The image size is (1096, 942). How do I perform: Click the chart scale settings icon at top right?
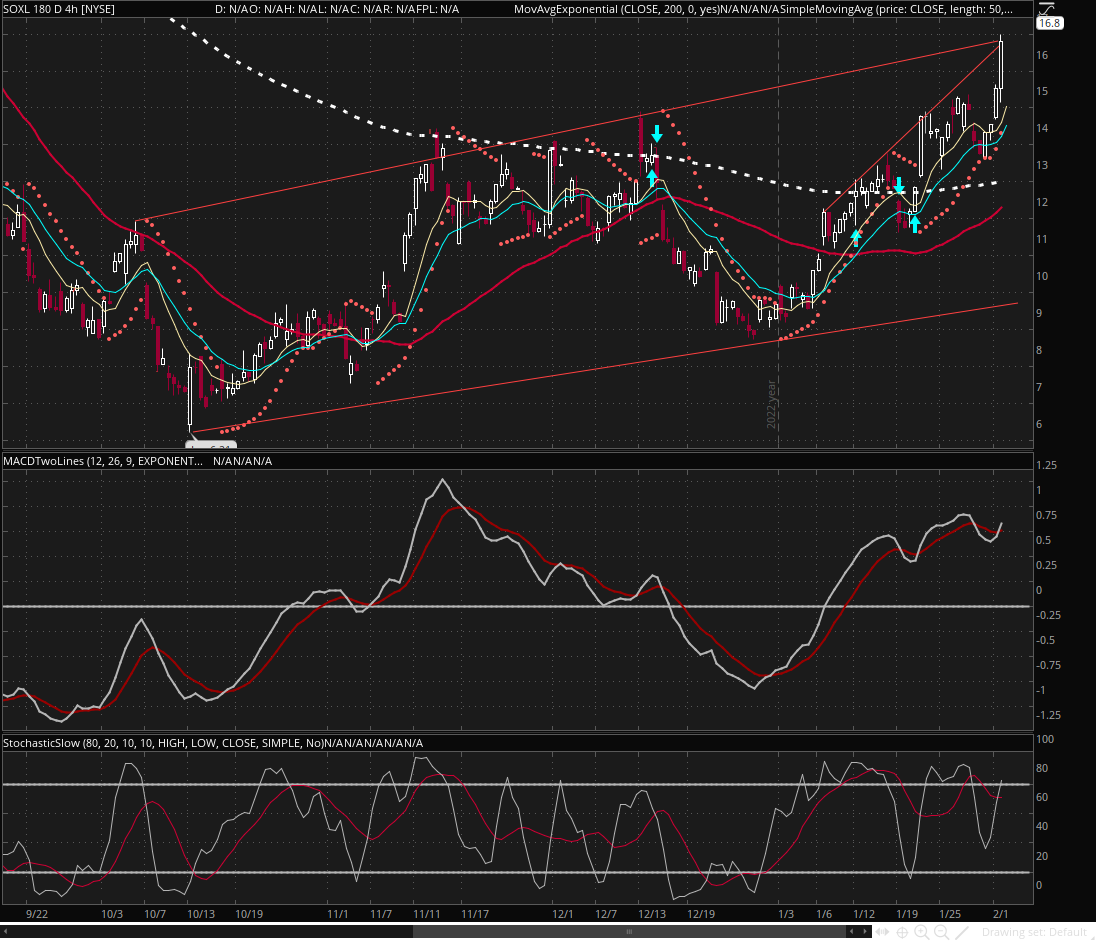pos(1046,8)
